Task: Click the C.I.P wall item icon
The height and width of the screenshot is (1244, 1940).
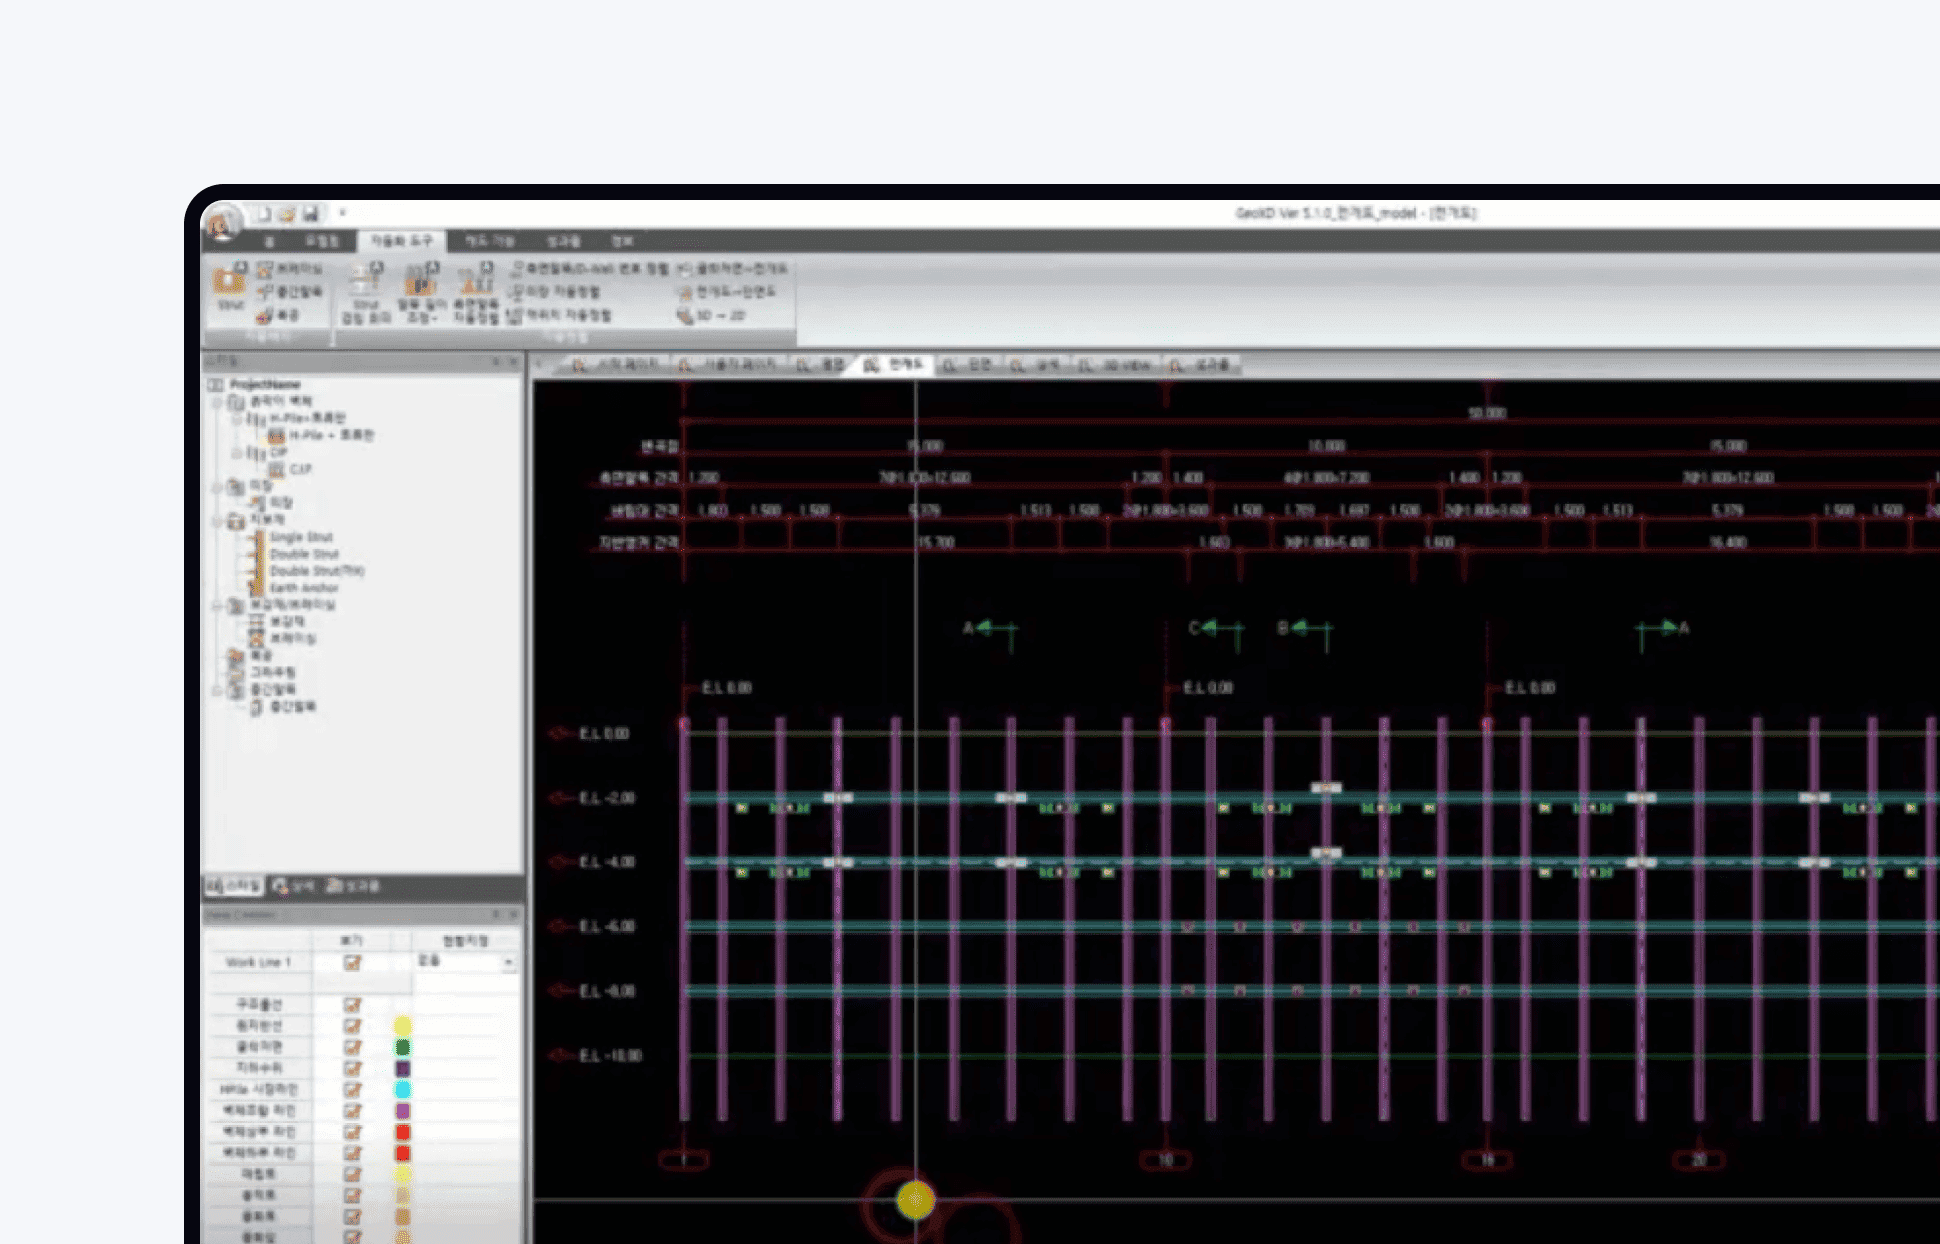Action: click(276, 469)
